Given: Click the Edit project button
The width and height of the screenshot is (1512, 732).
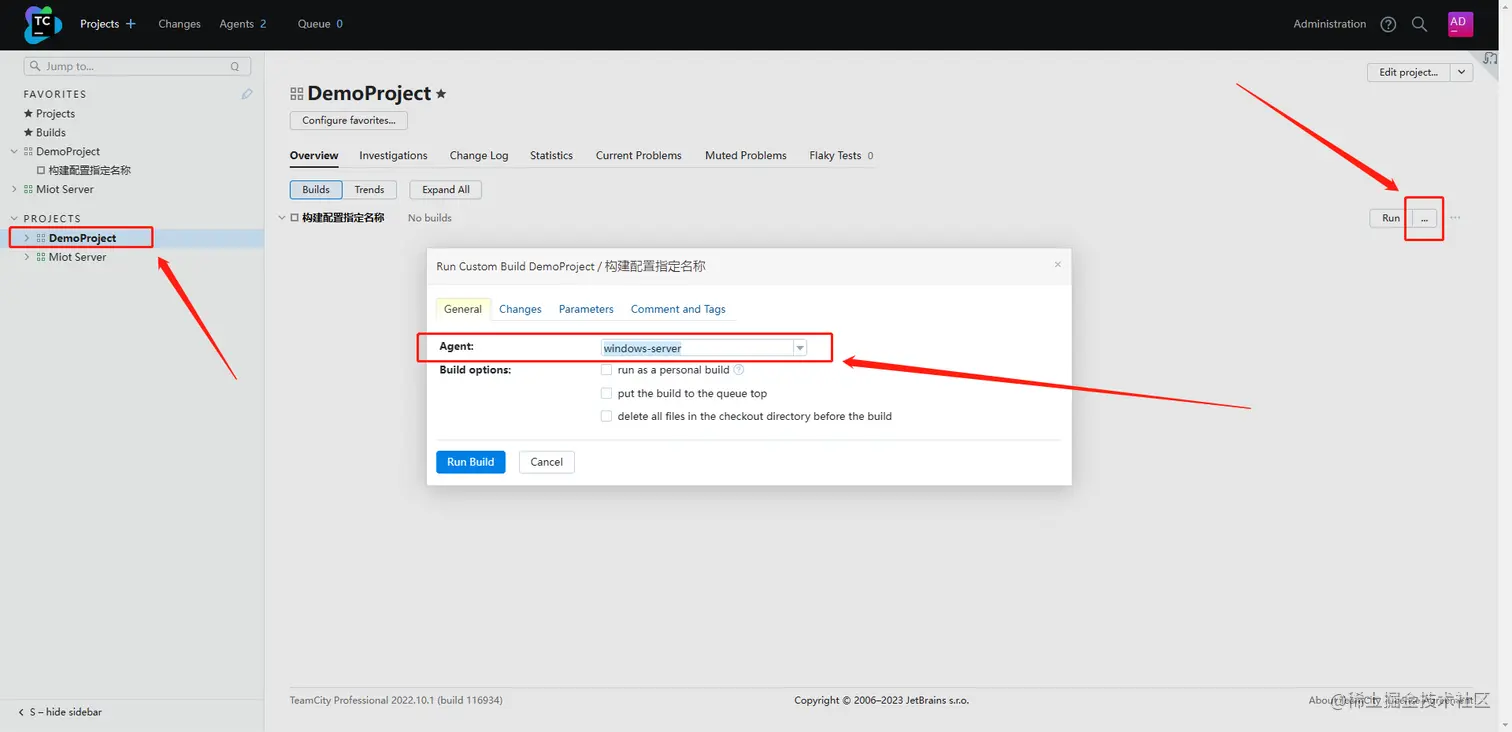Looking at the screenshot, I should point(1408,72).
